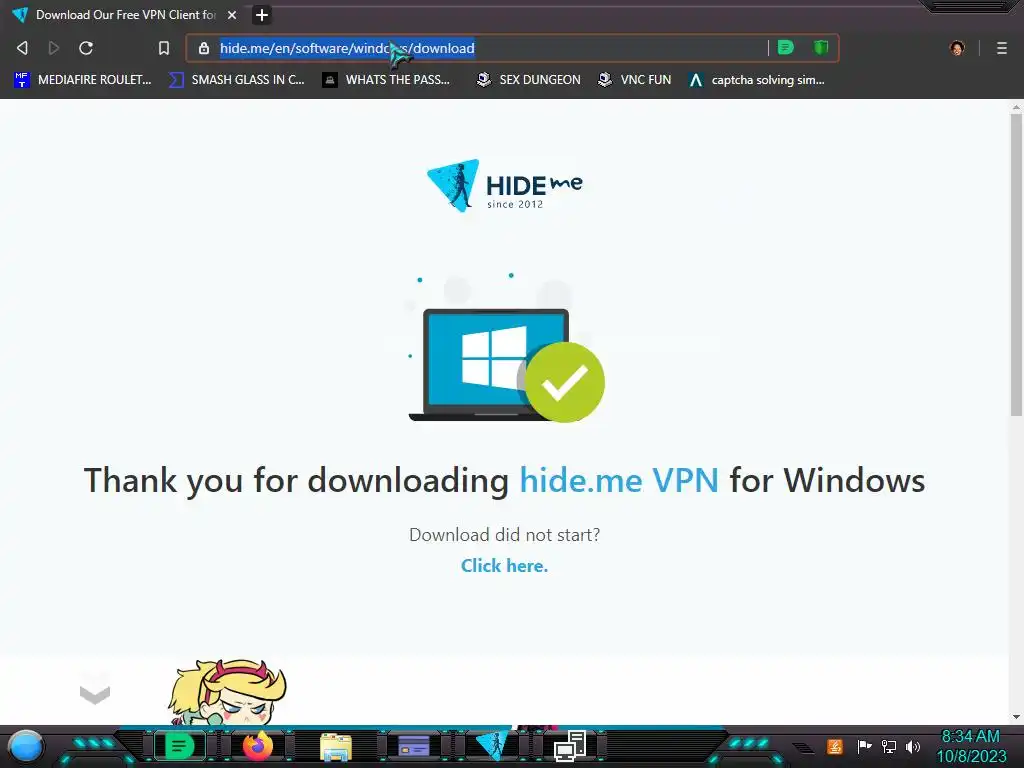Bookmark this page with the bookmark icon

click(164, 48)
